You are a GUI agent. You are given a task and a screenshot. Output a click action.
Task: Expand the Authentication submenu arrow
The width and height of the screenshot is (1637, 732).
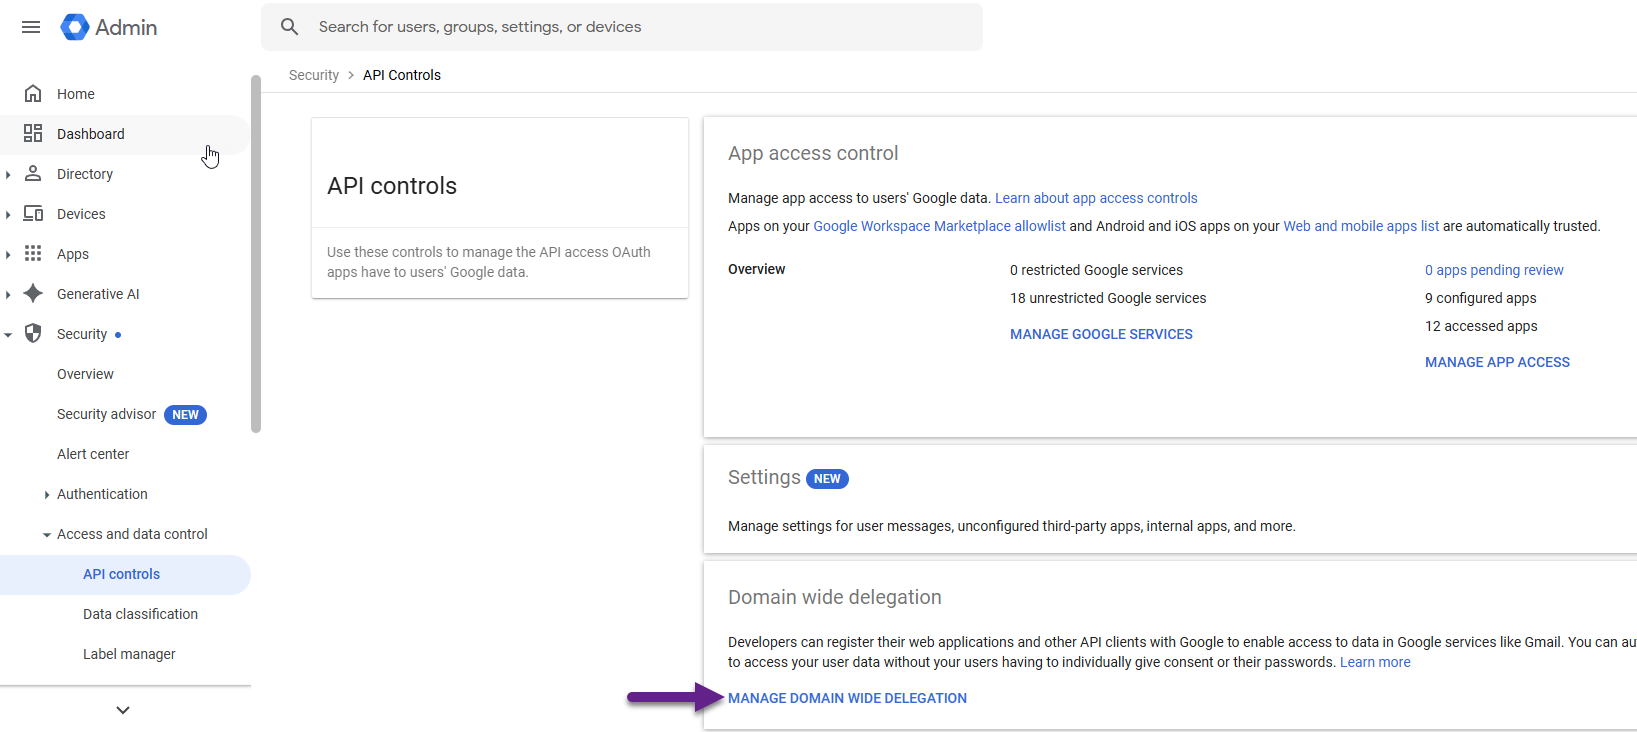click(47, 495)
